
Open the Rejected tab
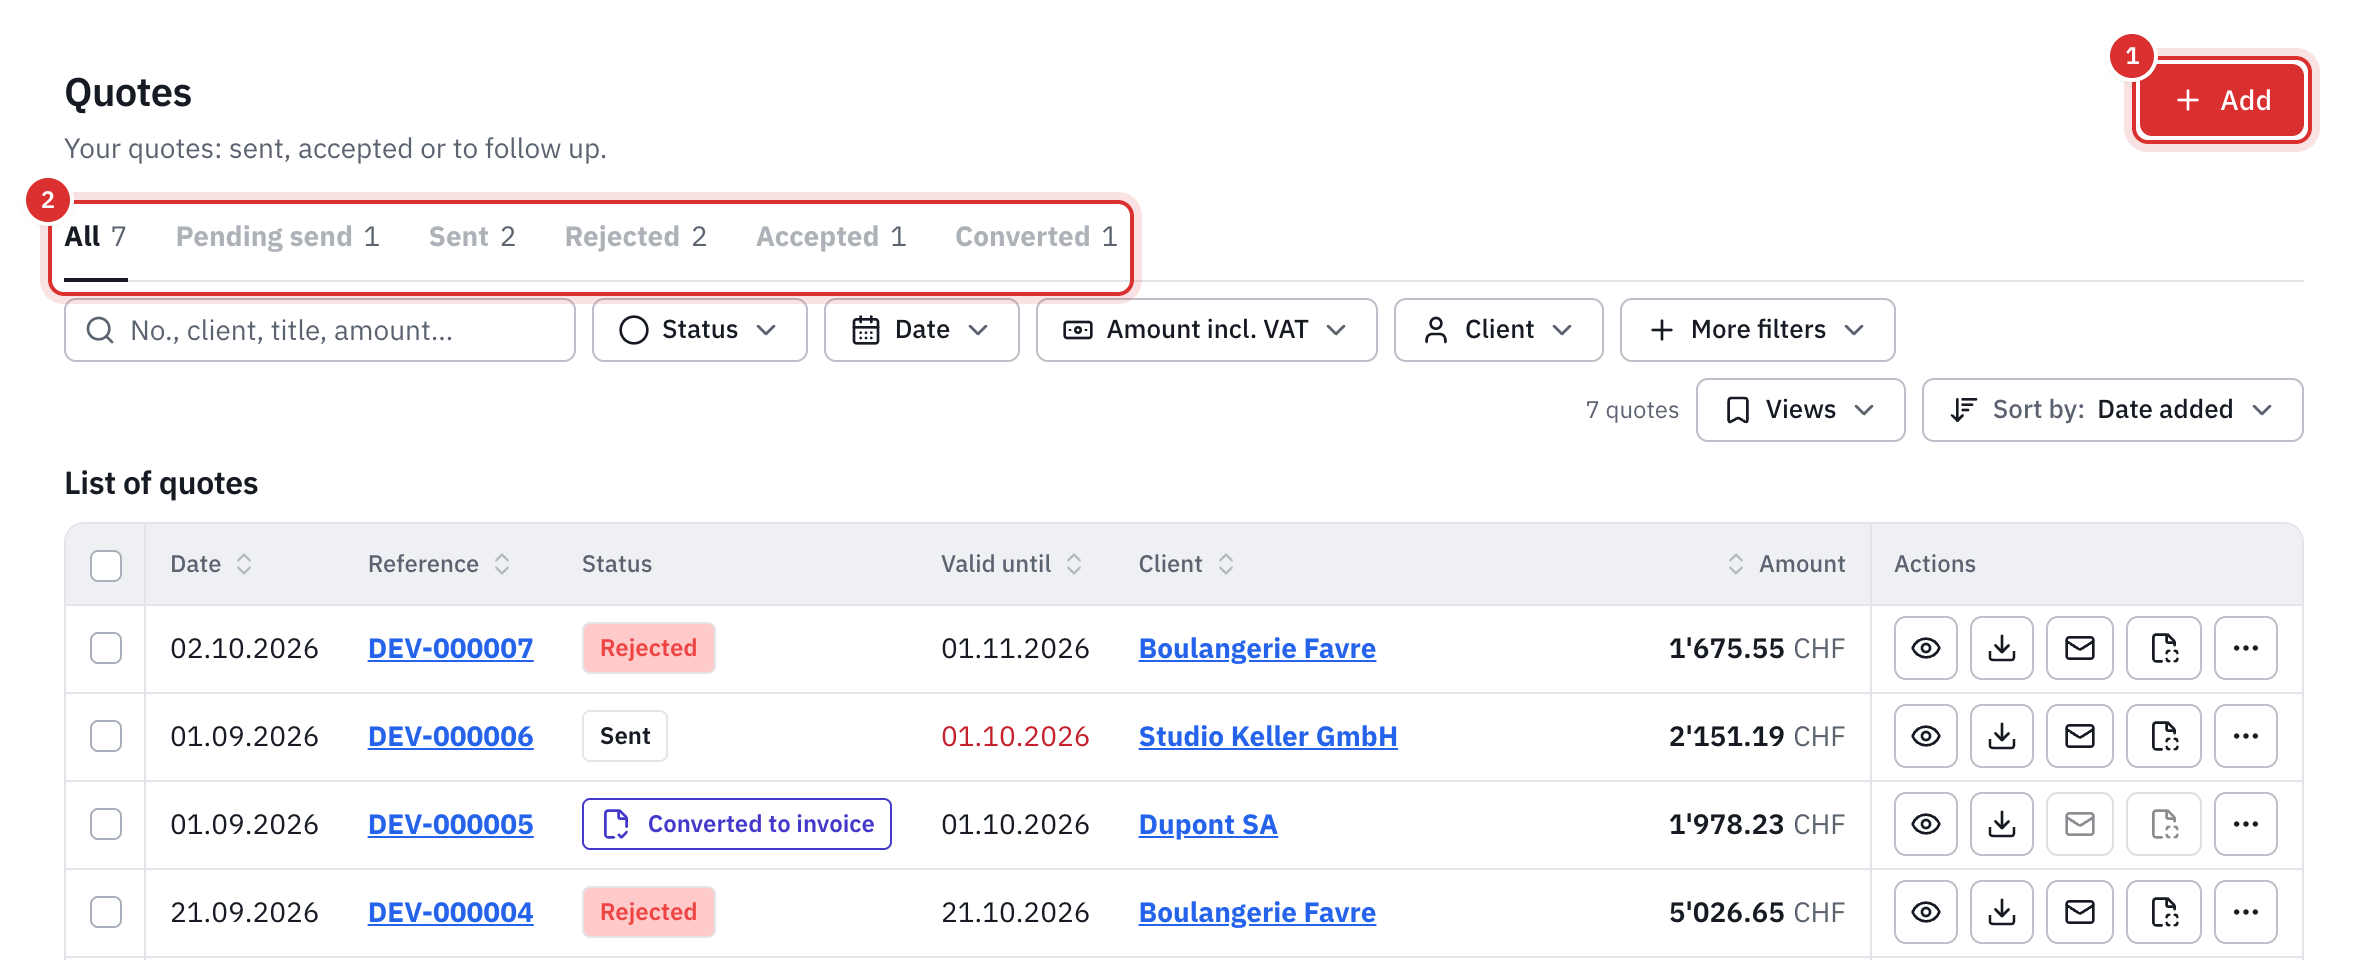pyautogui.click(x=635, y=237)
